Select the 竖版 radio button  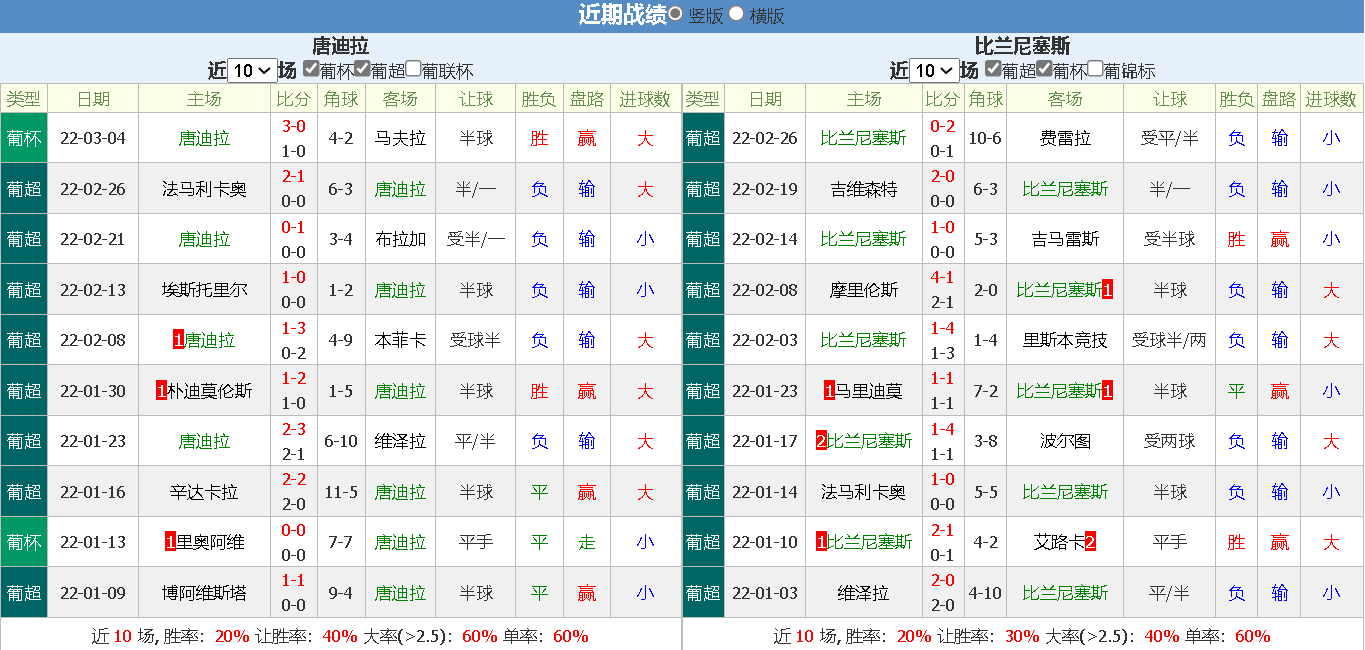pos(676,14)
